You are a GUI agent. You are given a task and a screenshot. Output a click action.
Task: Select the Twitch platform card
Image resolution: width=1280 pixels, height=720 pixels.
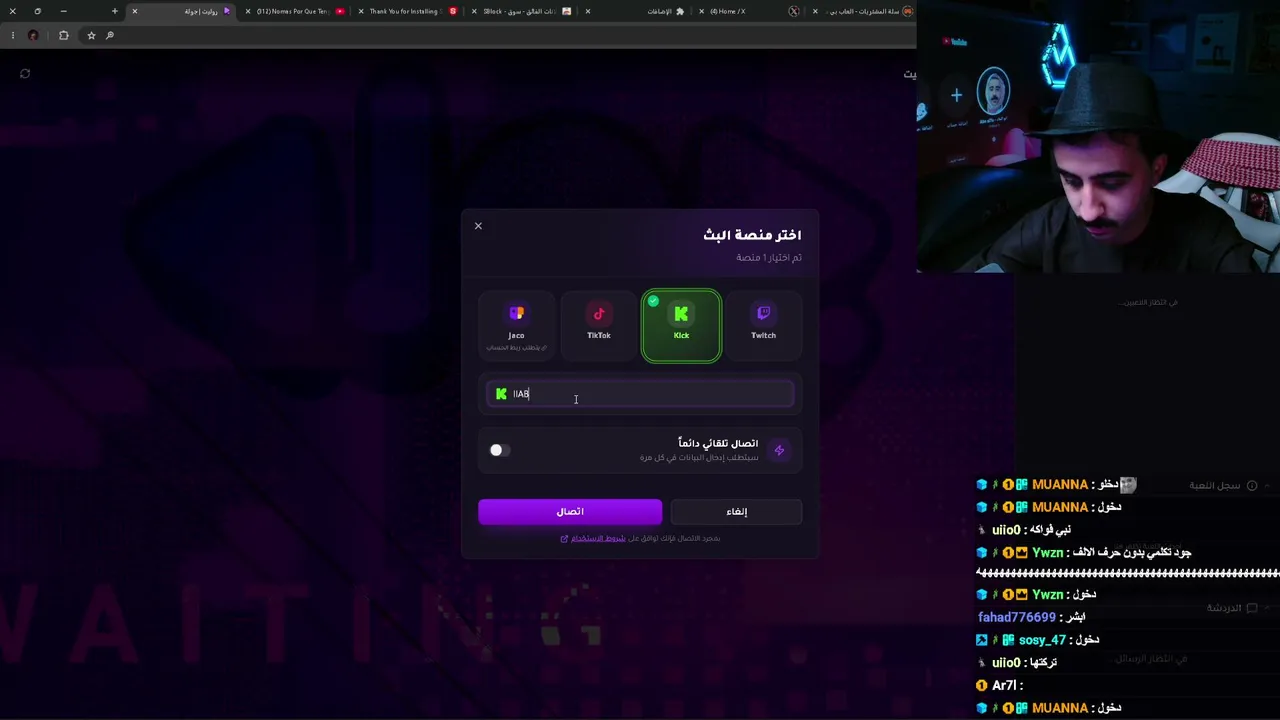coord(763,325)
